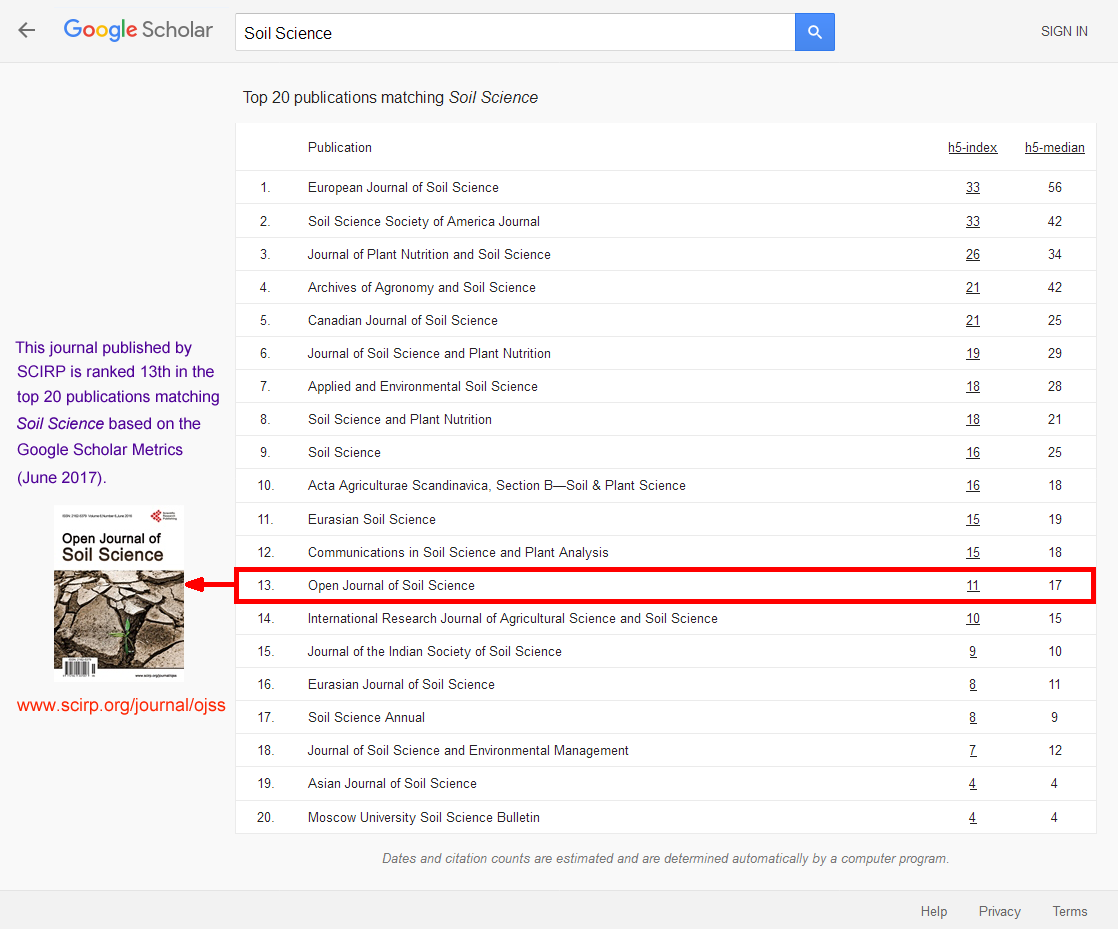Viewport: 1118px width, 929px height.
Task: Select the Open Journal of Soil Science title
Action: (x=391, y=585)
